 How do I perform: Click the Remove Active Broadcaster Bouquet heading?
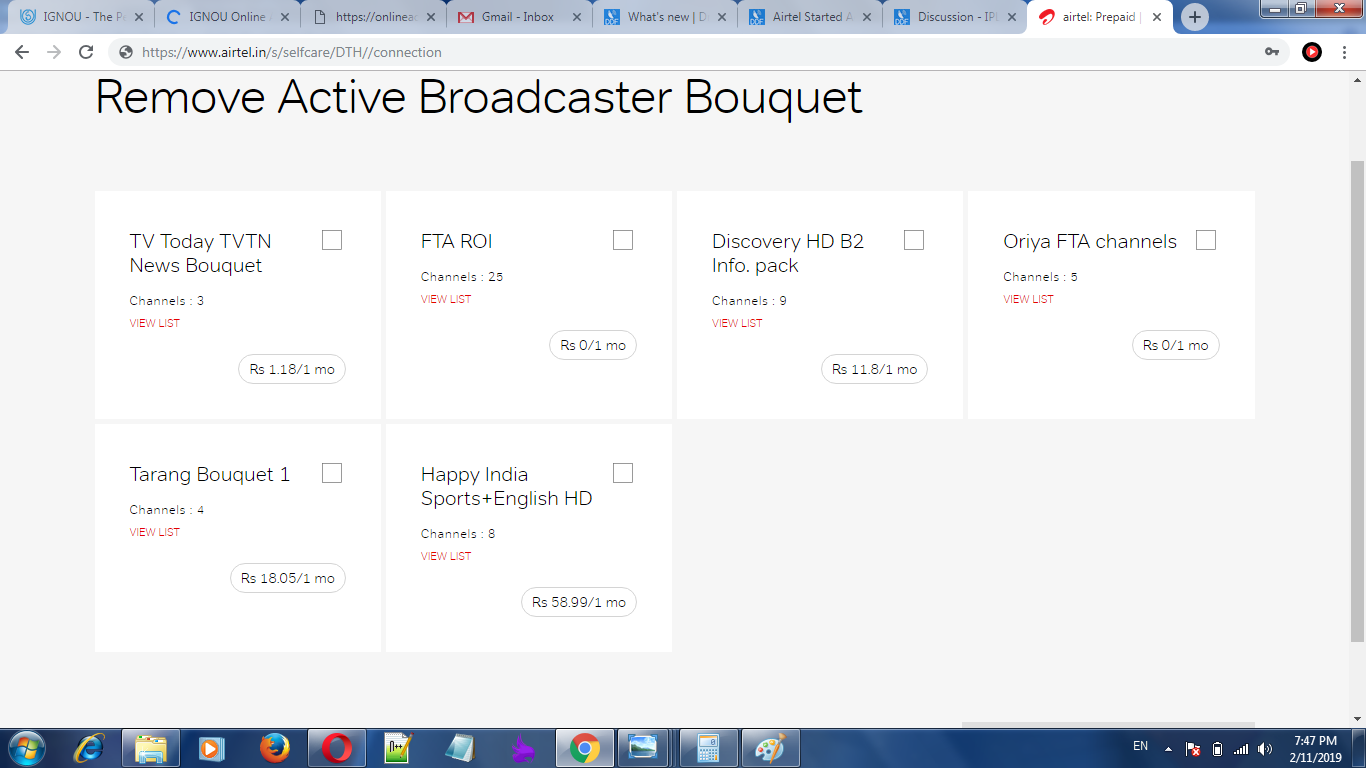click(x=479, y=98)
